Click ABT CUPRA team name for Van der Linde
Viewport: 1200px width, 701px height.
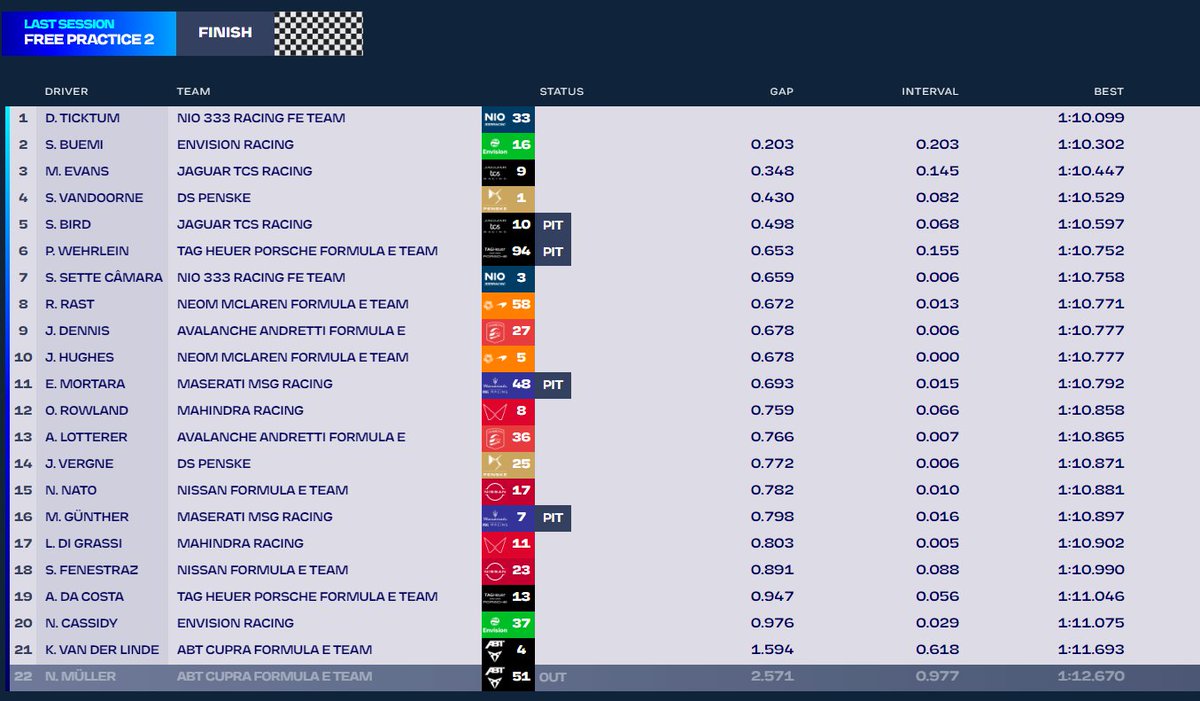point(274,649)
